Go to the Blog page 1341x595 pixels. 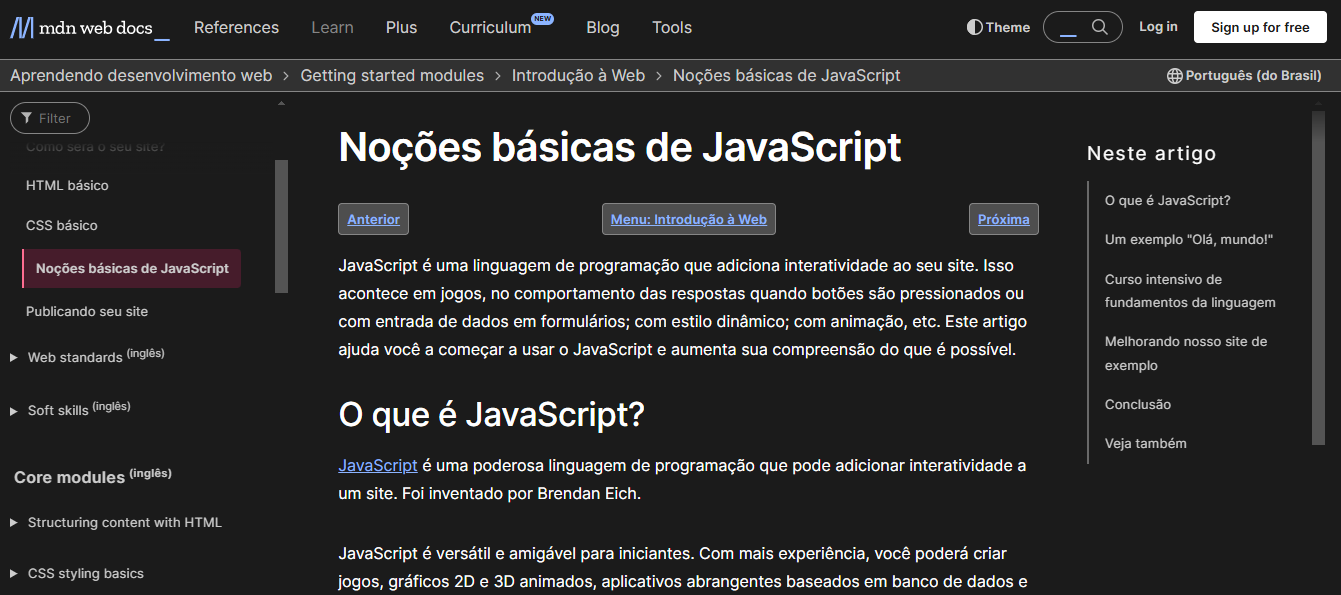[602, 28]
